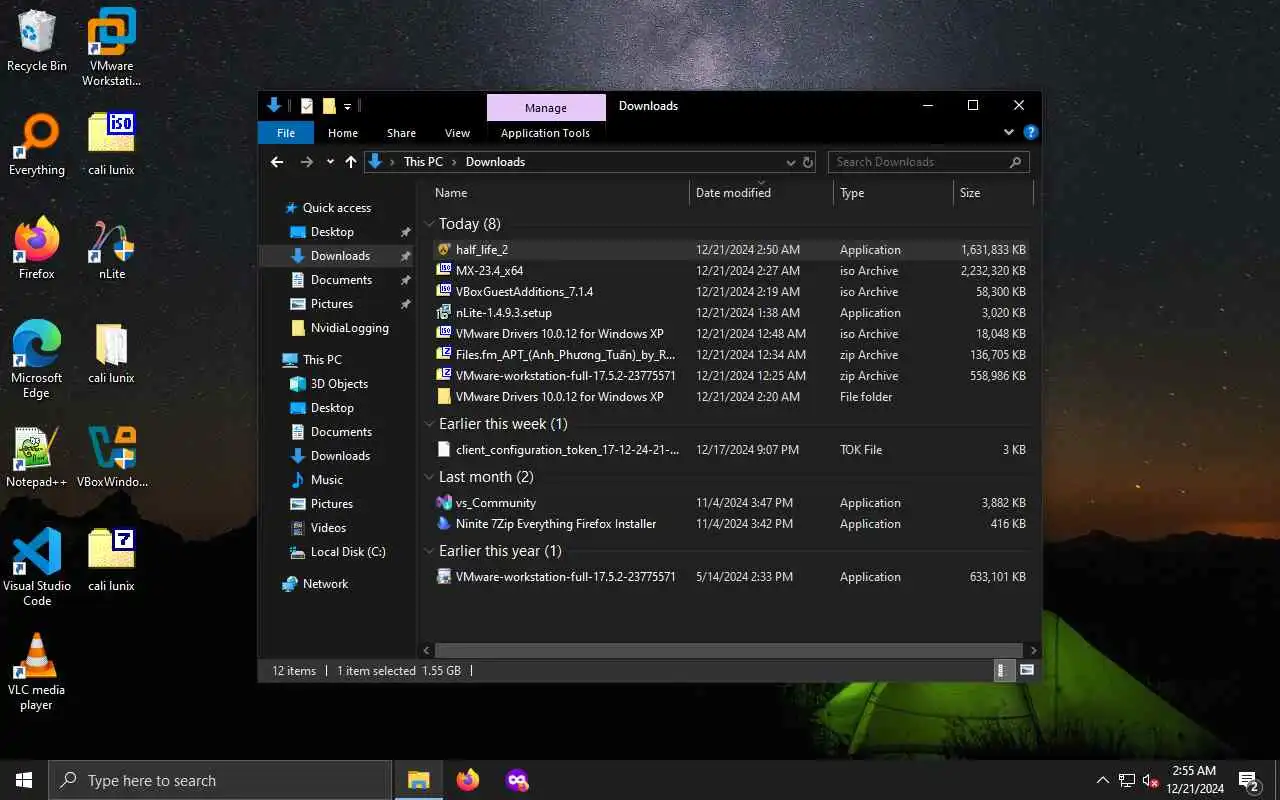Select the Firefox desktop shortcut

click(37, 249)
